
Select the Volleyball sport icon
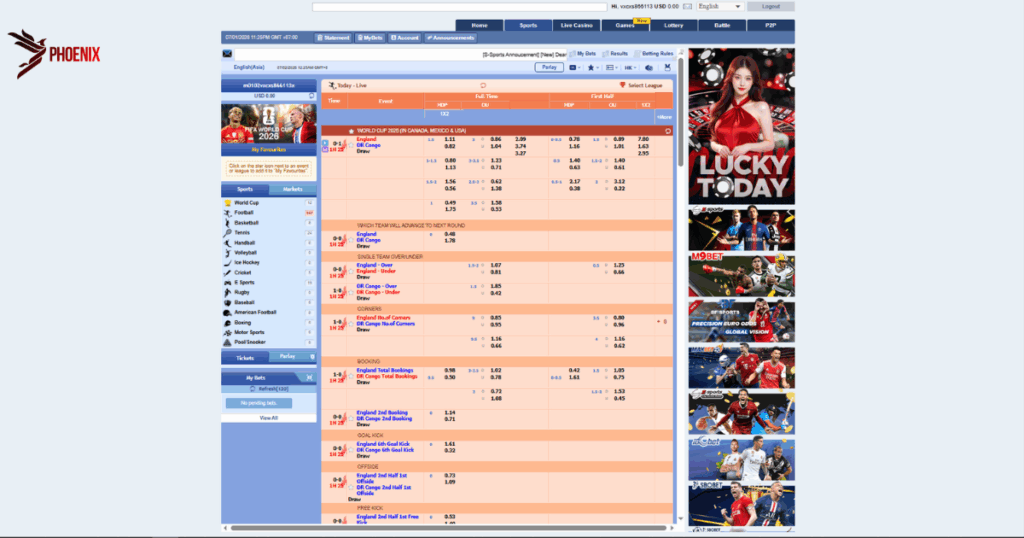tap(227, 253)
